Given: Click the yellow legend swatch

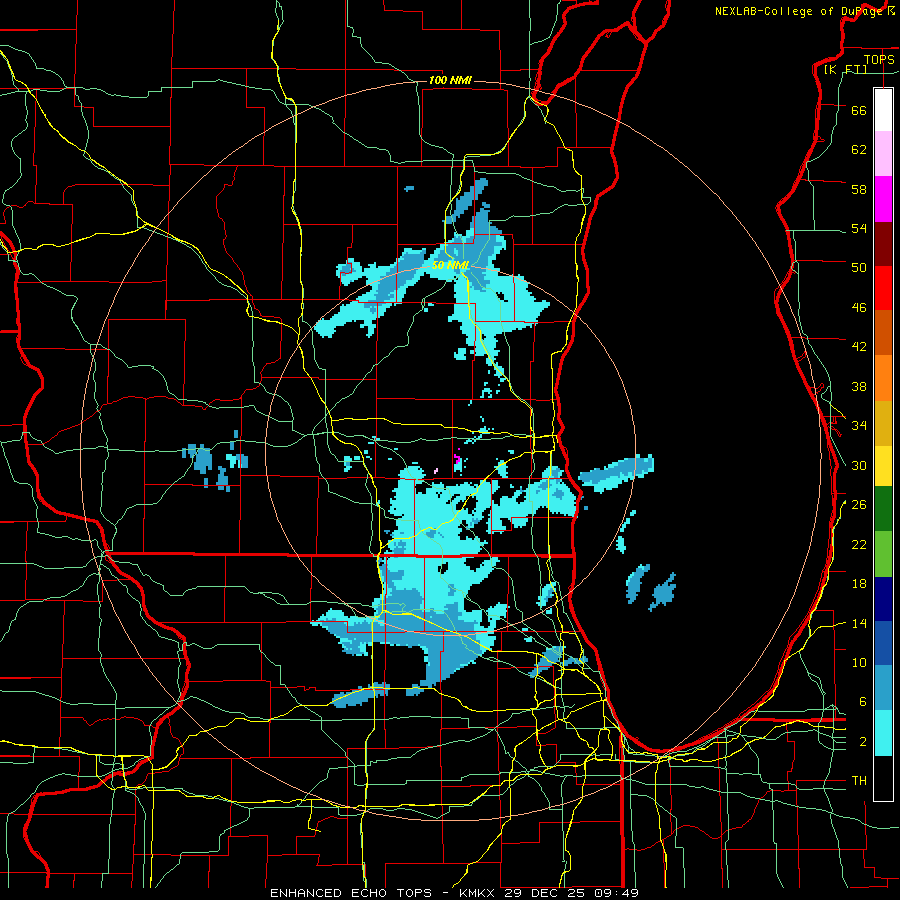Looking at the screenshot, I should [883, 466].
